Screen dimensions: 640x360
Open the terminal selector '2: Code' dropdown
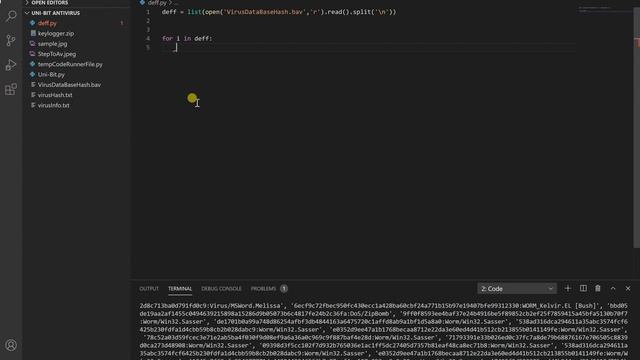point(517,289)
